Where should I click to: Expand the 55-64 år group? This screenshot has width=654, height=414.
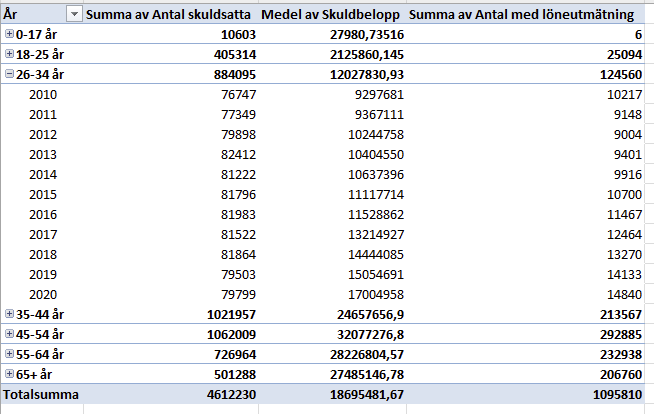tap(9, 354)
